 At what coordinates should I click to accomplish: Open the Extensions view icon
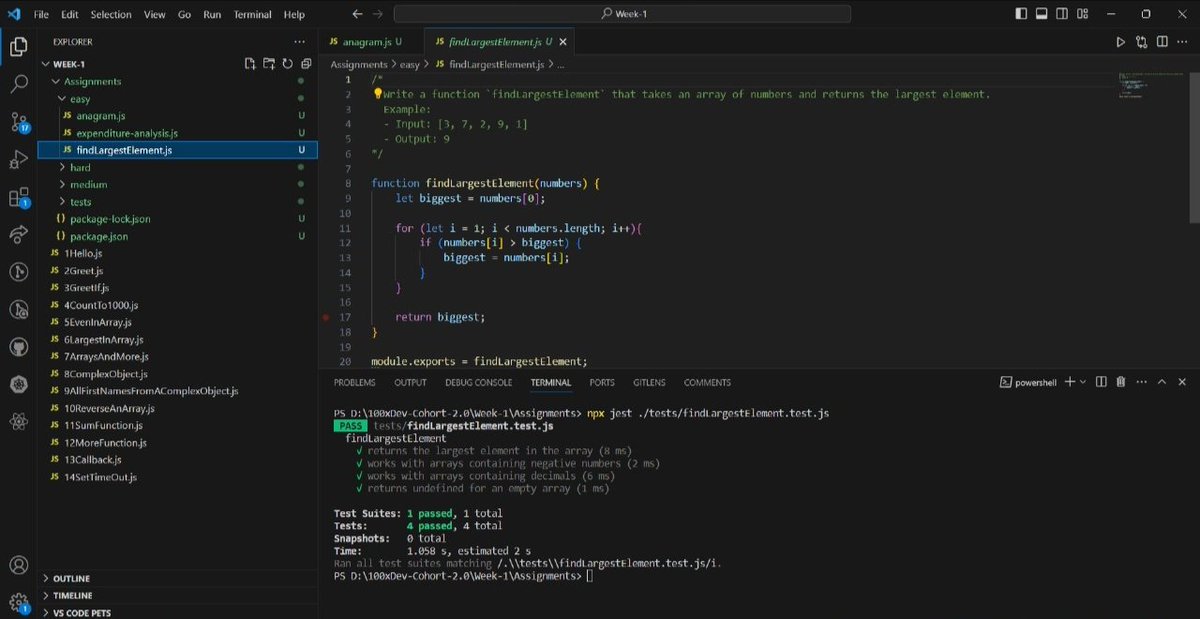click(18, 197)
